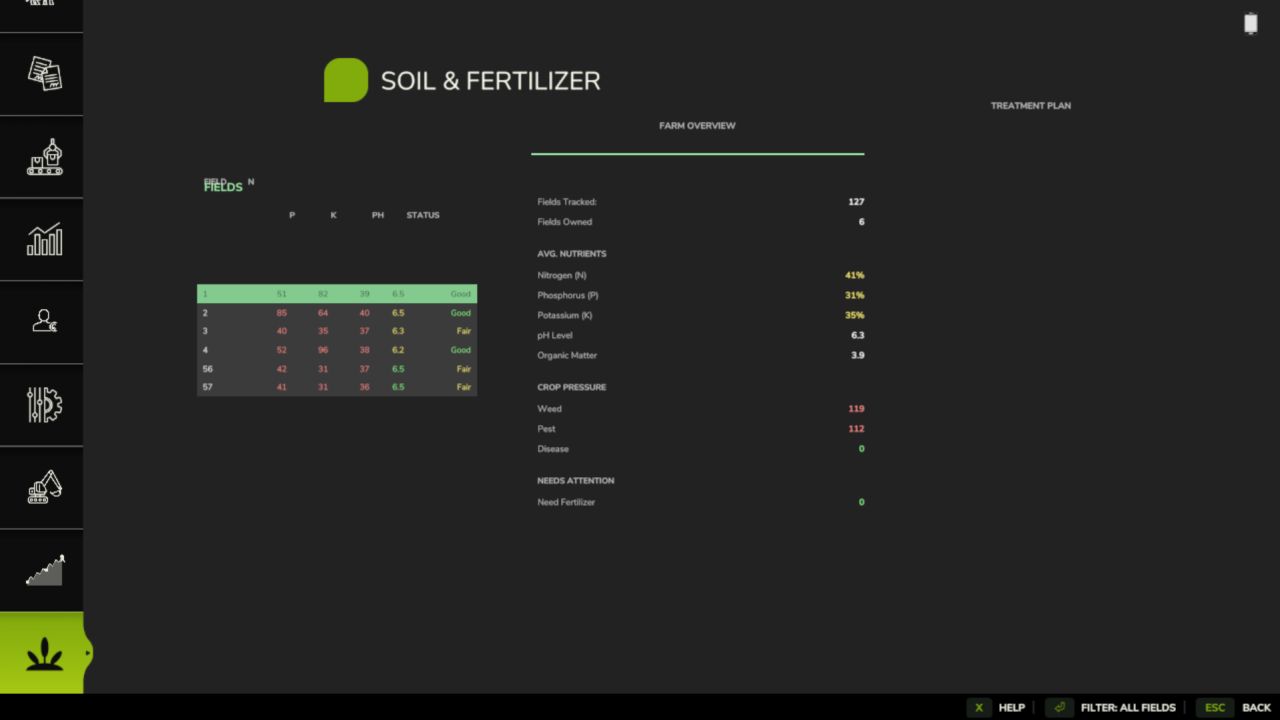This screenshot has height=720, width=1280.
Task: Click the battery indicator at top right
Action: (1250, 23)
